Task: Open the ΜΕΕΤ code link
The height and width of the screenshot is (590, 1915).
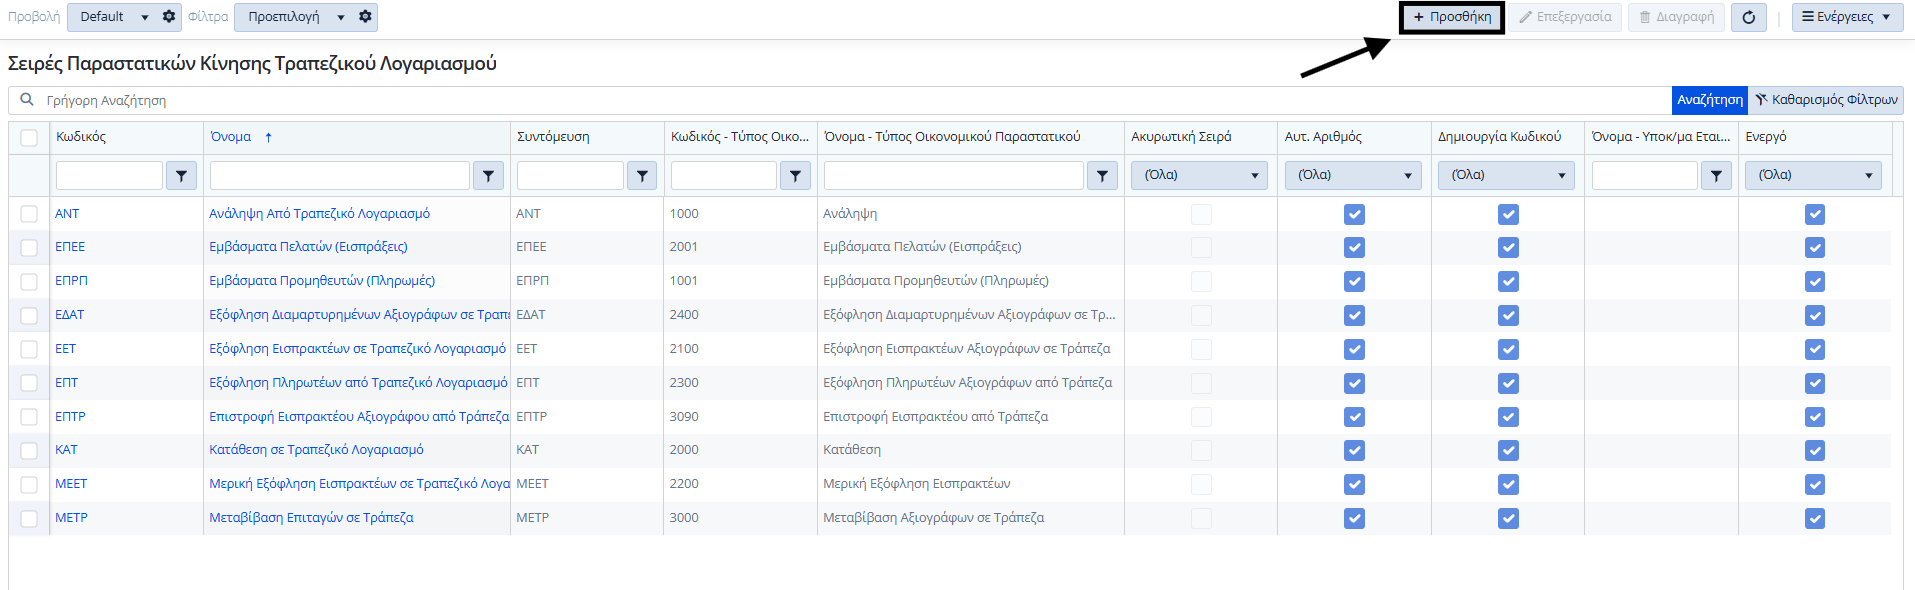Action: (71, 484)
